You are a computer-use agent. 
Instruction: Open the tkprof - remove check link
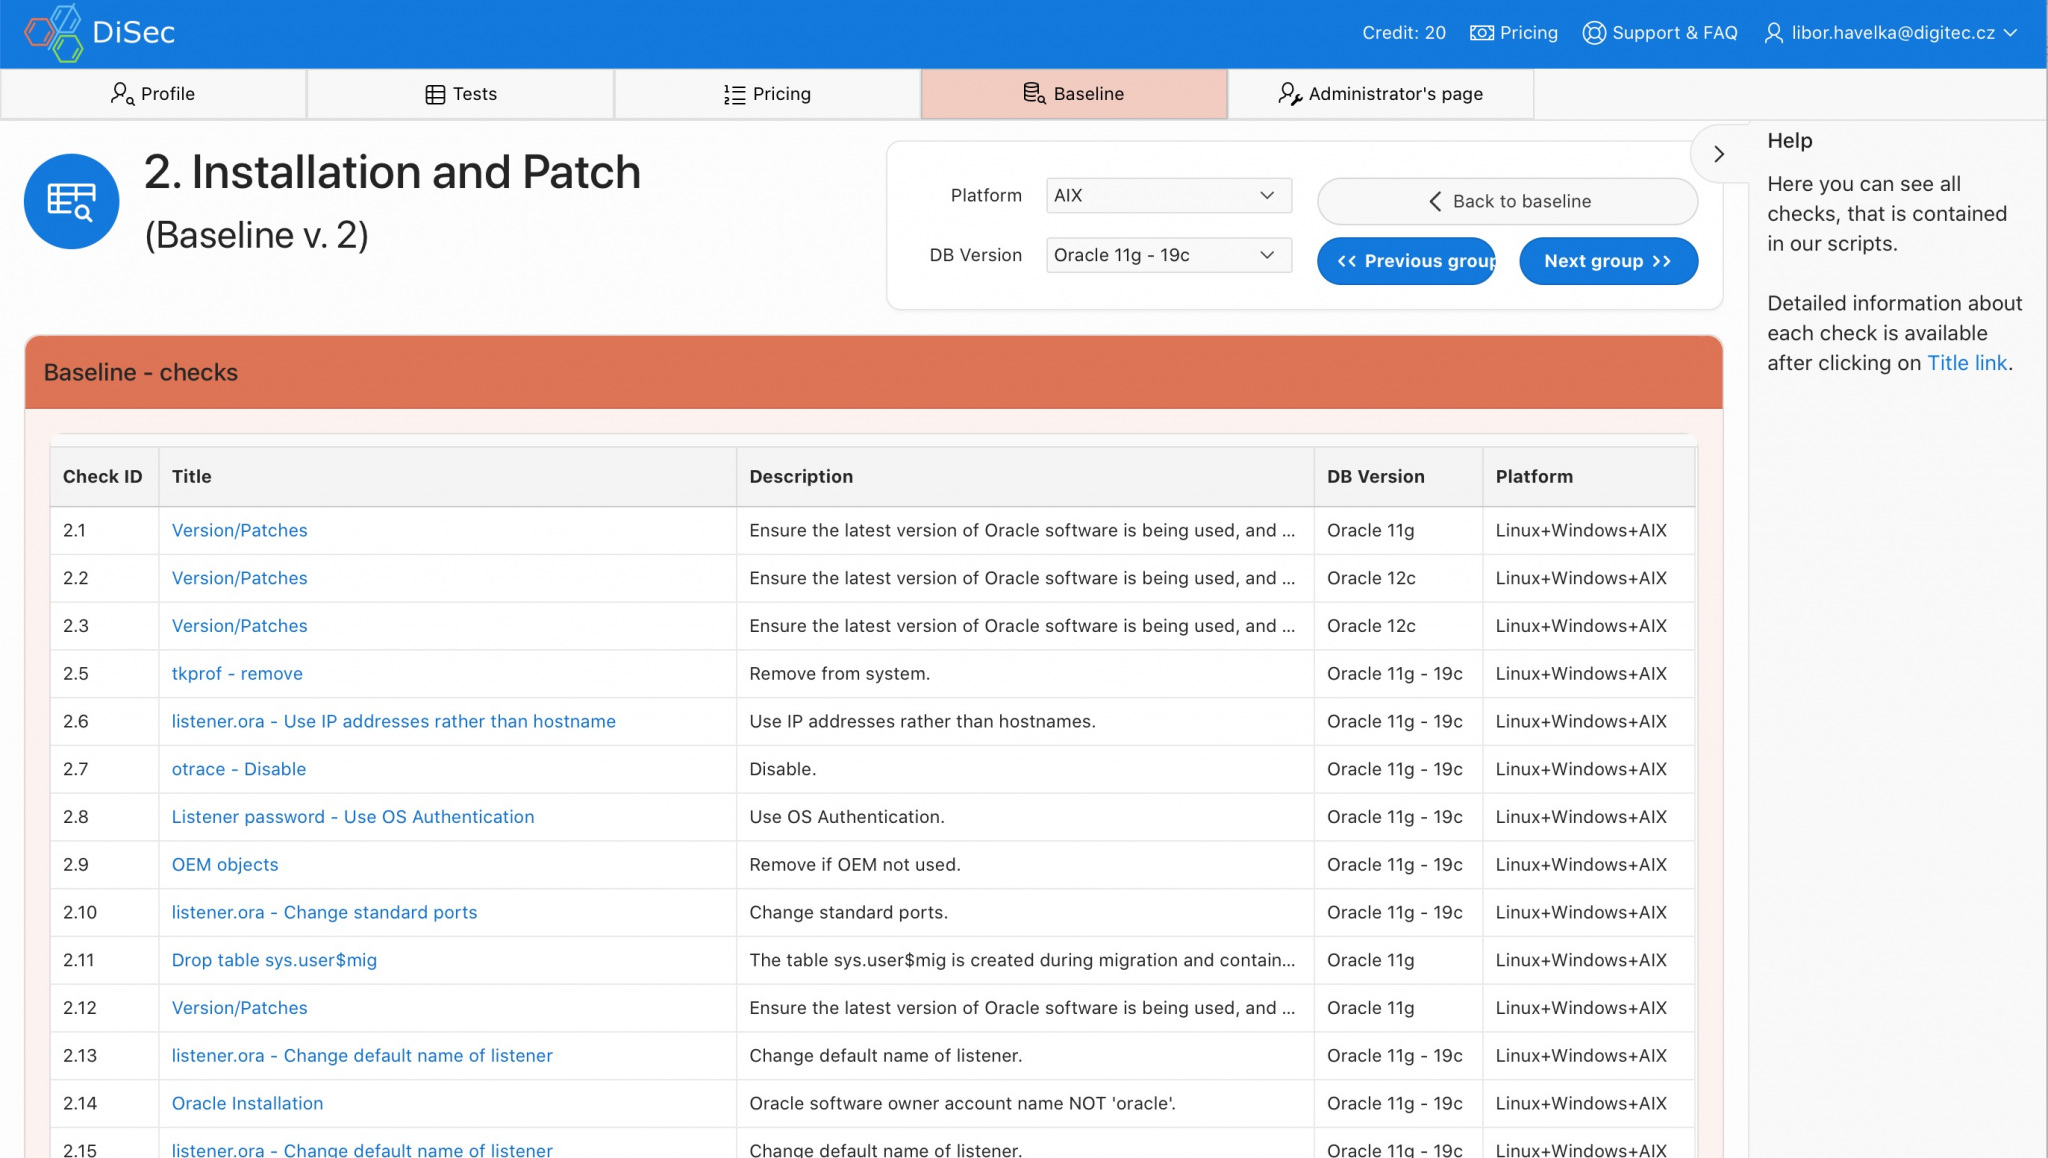point(237,673)
